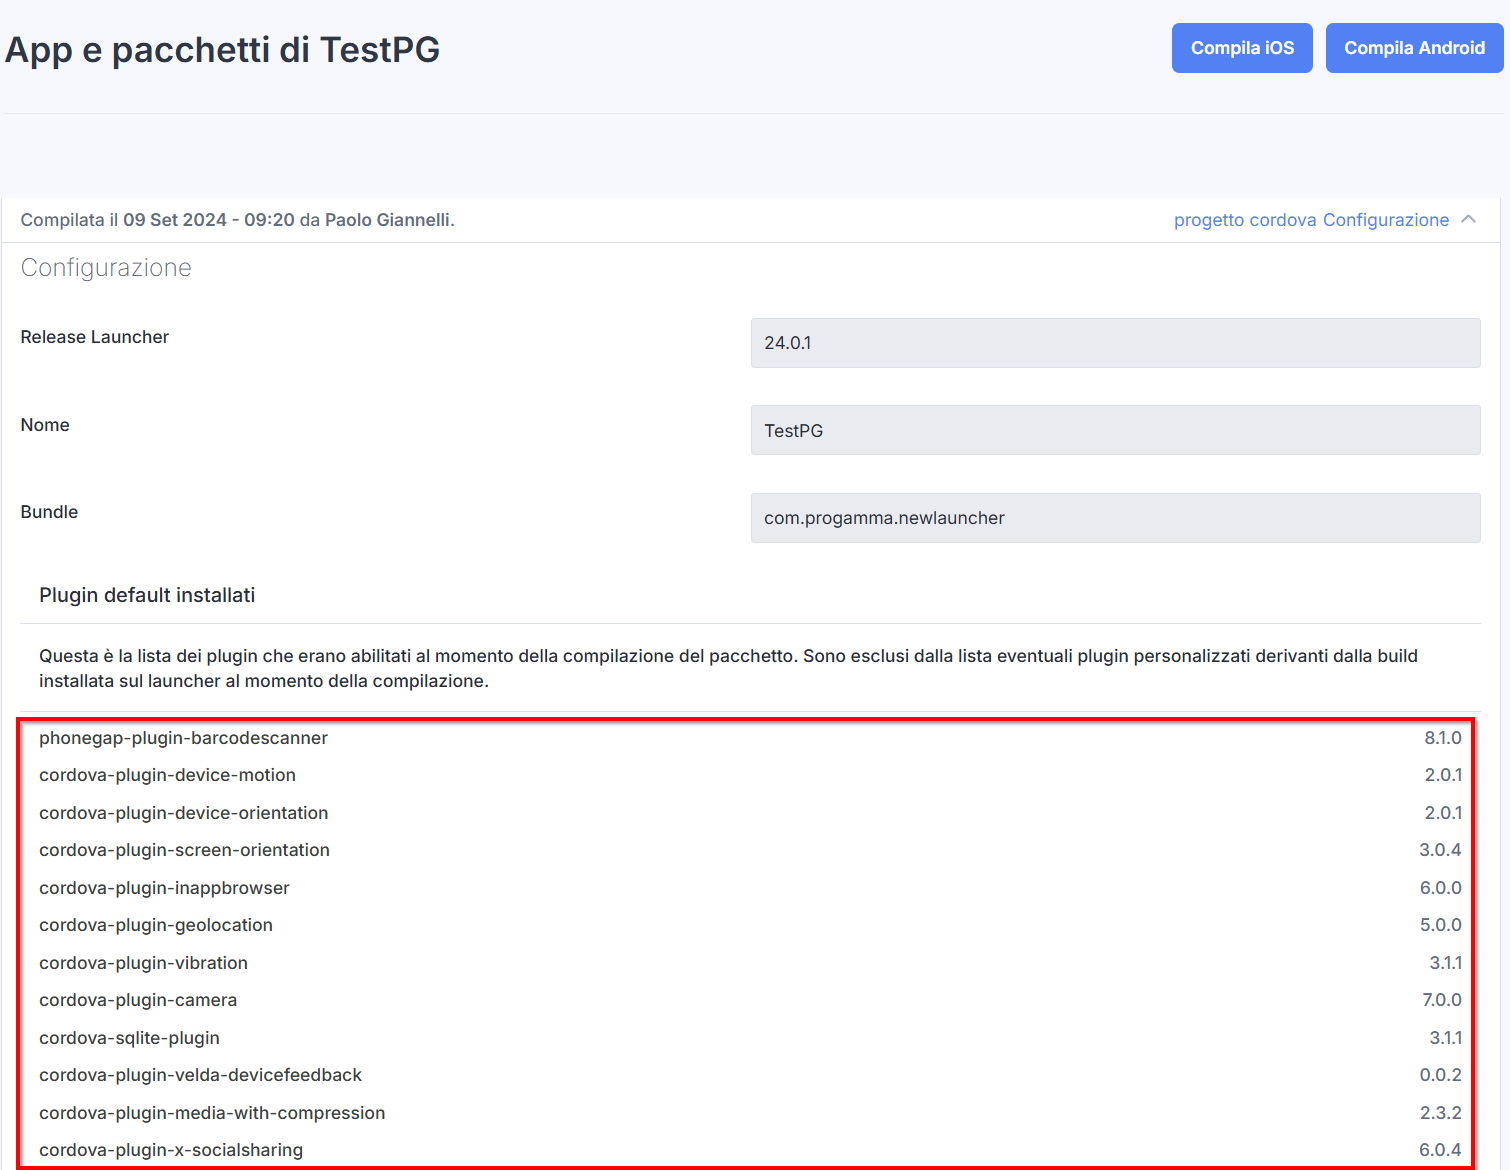1510x1170 pixels.
Task: Click the Compila Android button
Action: pyautogui.click(x=1414, y=48)
